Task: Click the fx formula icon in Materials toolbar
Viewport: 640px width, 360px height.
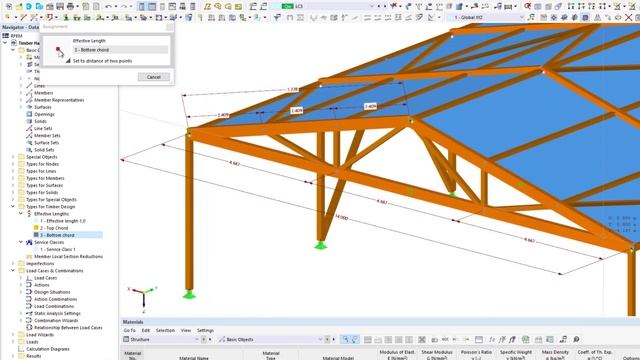Action: (x=492, y=339)
